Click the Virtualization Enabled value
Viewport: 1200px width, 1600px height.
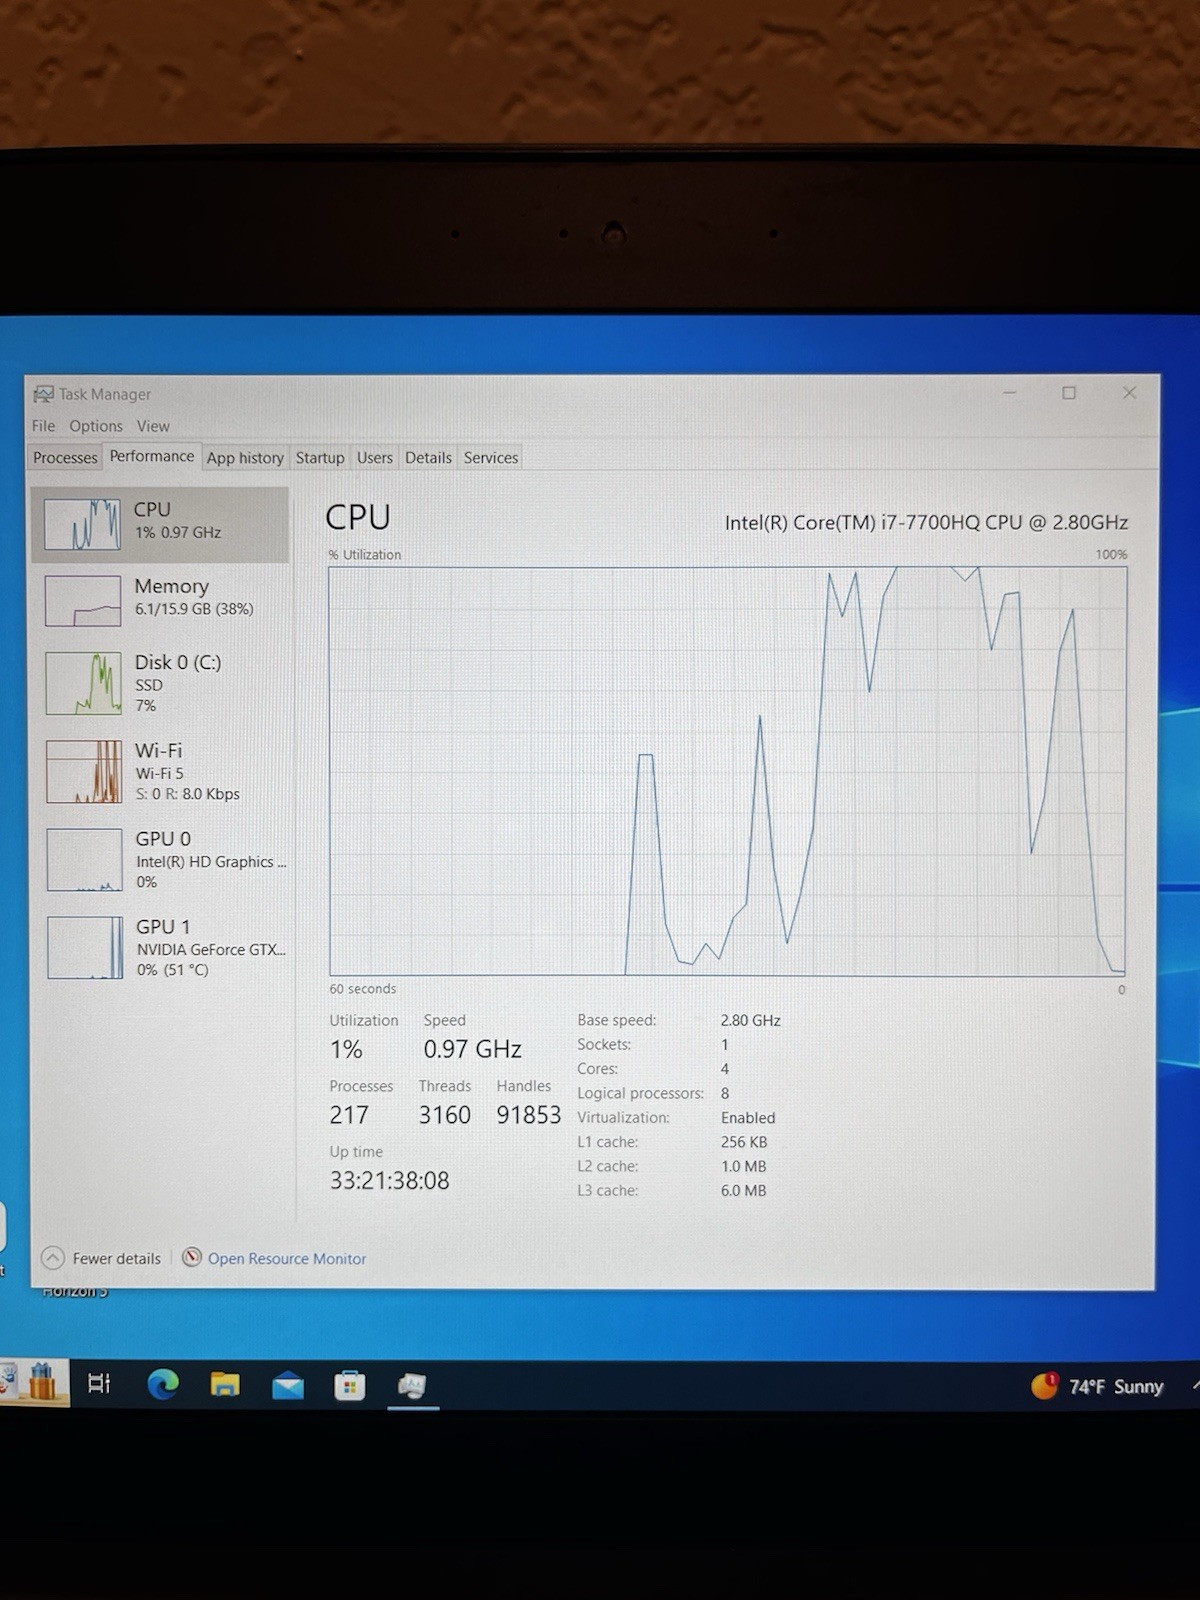pyautogui.click(x=748, y=1118)
